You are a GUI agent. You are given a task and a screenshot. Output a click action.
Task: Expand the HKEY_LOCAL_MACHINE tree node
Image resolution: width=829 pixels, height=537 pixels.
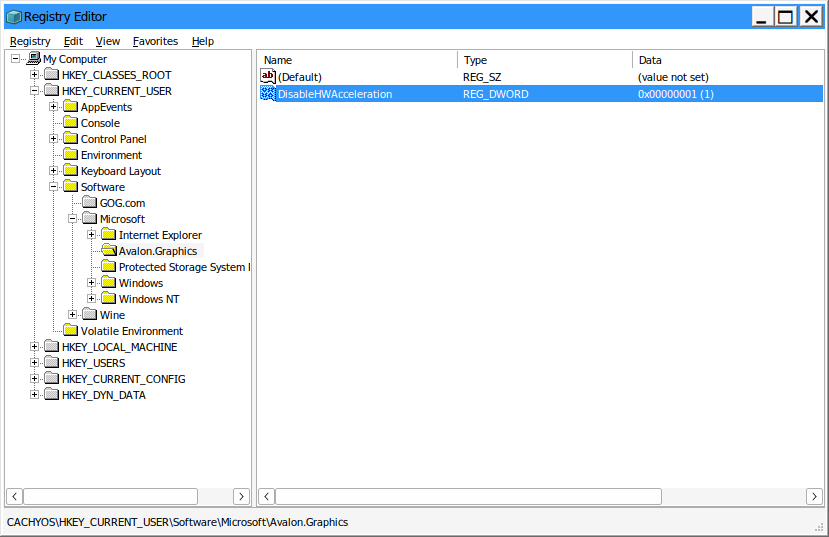click(35, 347)
